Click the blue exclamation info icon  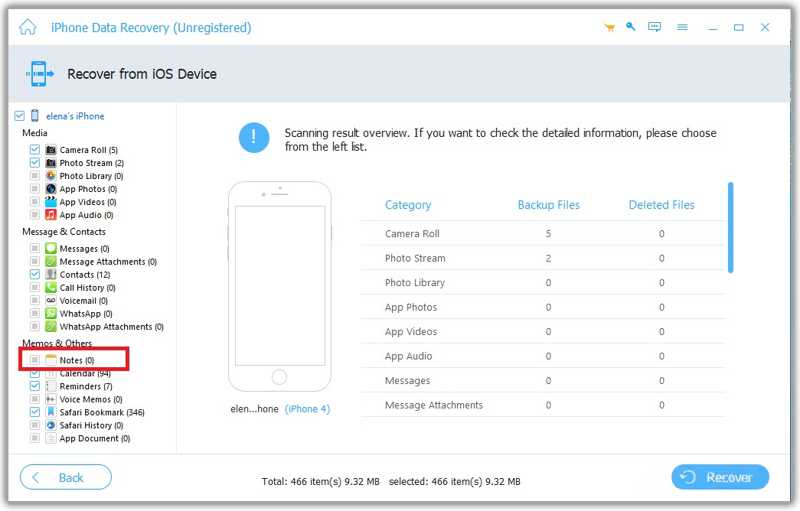254,138
